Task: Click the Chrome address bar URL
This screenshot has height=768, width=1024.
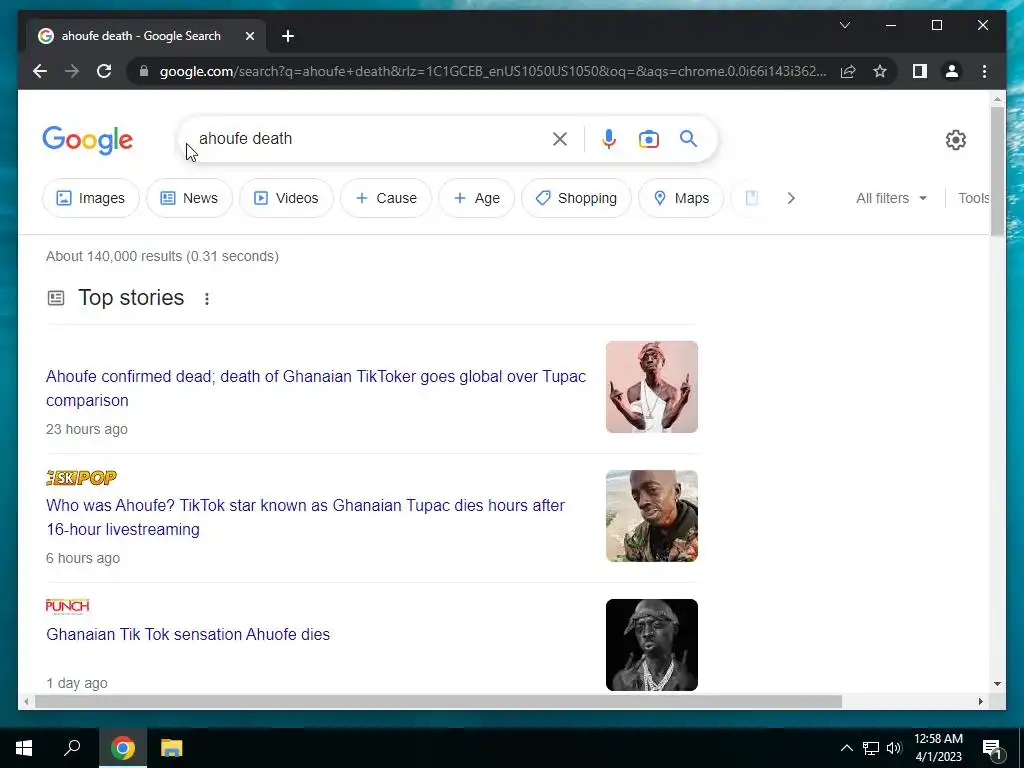Action: click(x=493, y=71)
